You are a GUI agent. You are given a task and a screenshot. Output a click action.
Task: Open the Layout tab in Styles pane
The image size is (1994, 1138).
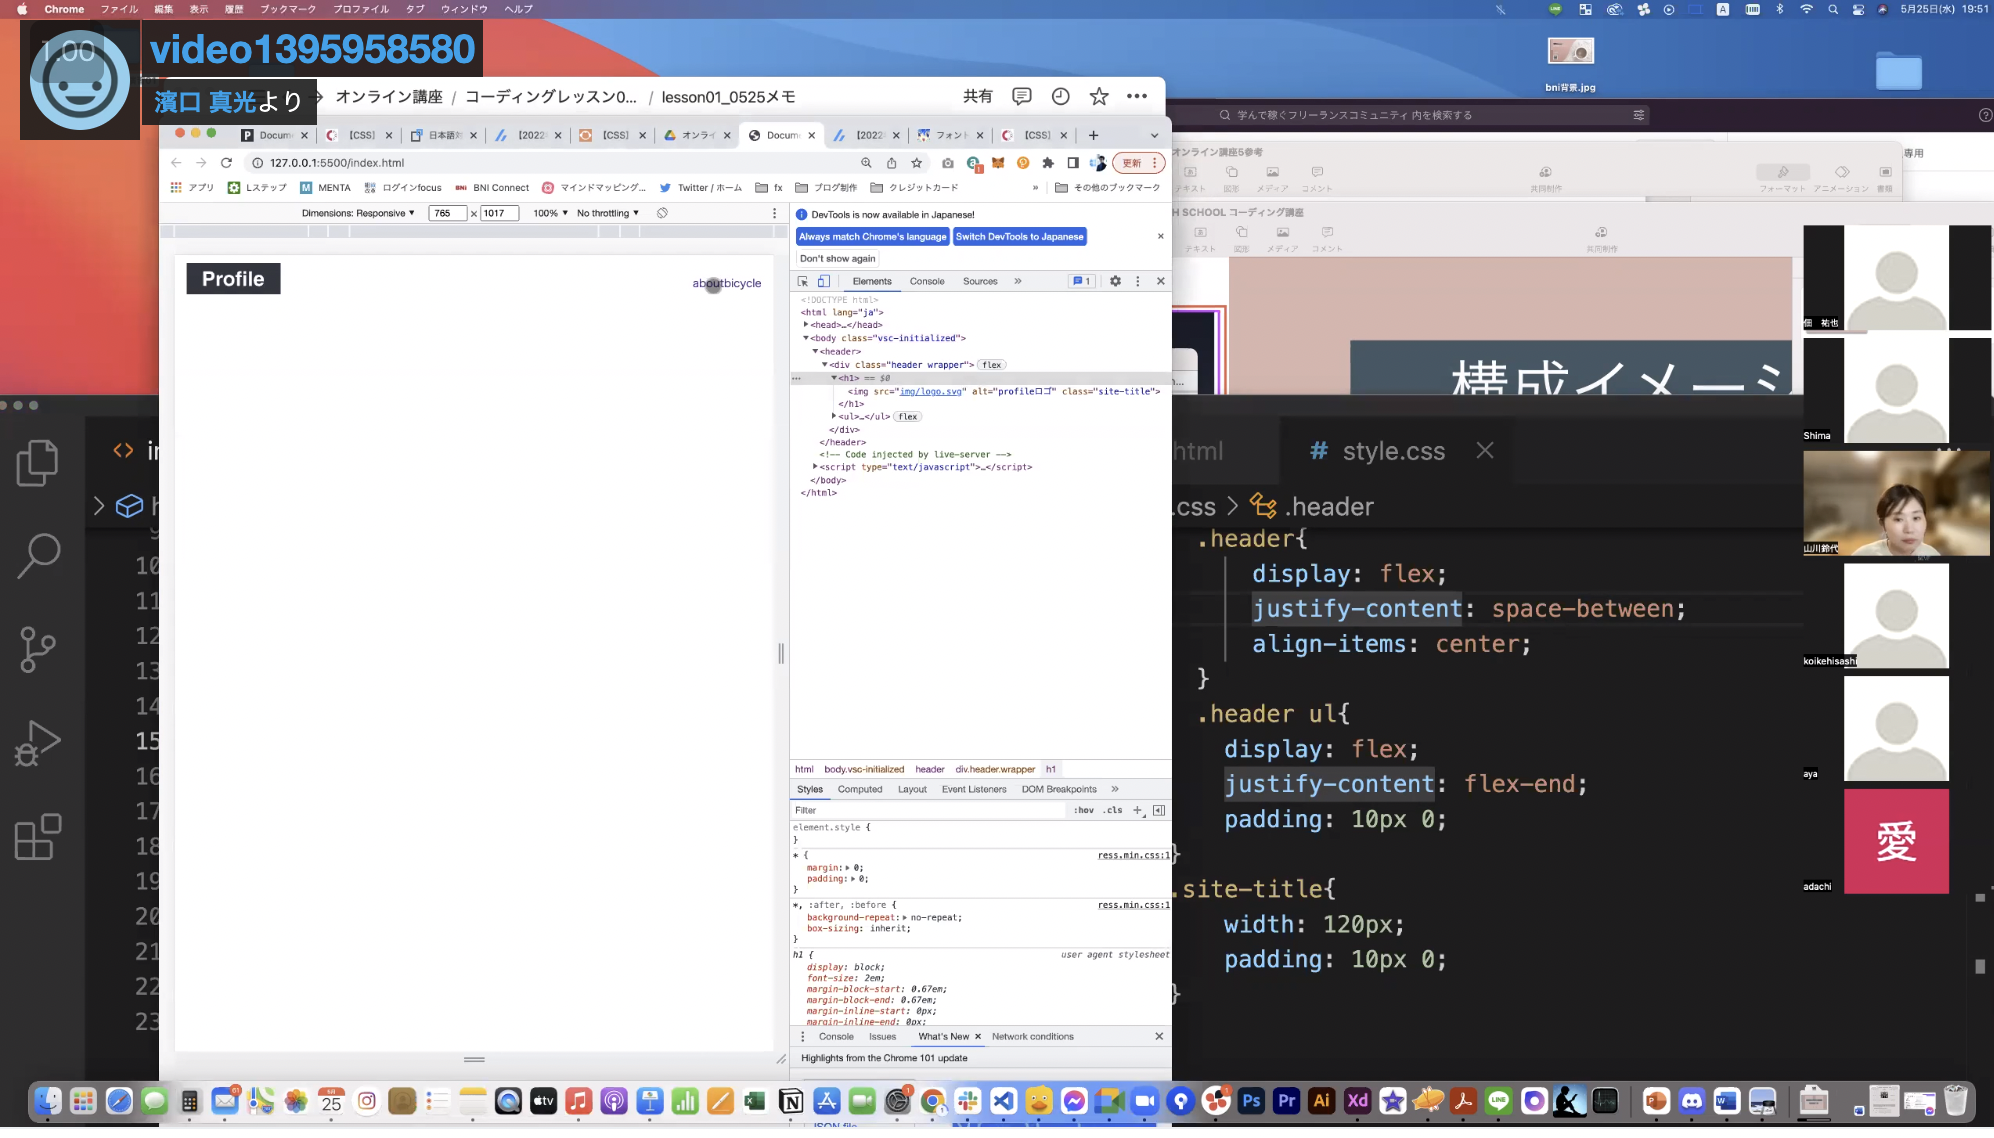(x=912, y=789)
